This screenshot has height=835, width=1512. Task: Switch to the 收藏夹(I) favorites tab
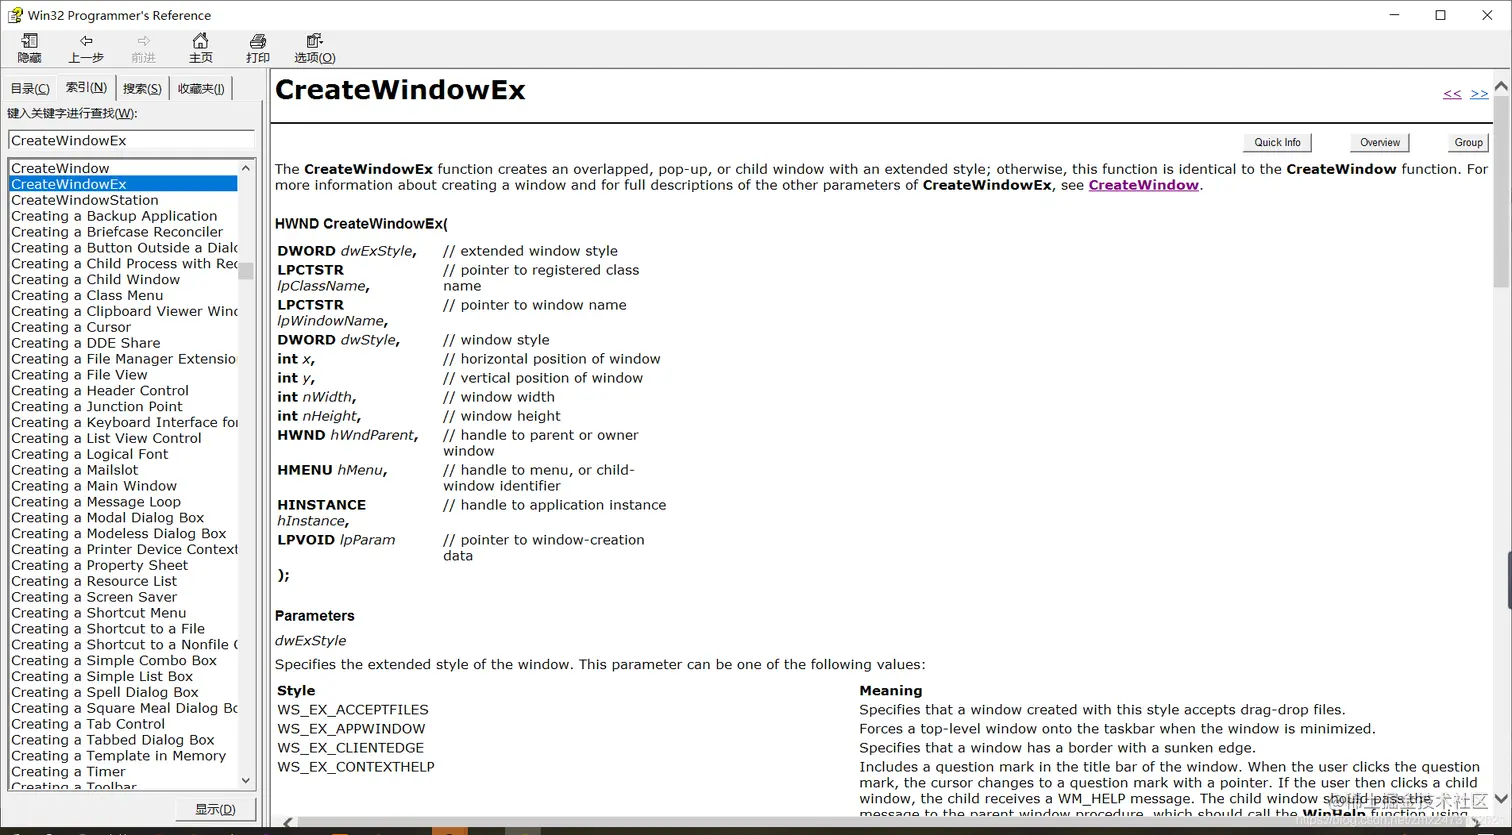coord(201,89)
